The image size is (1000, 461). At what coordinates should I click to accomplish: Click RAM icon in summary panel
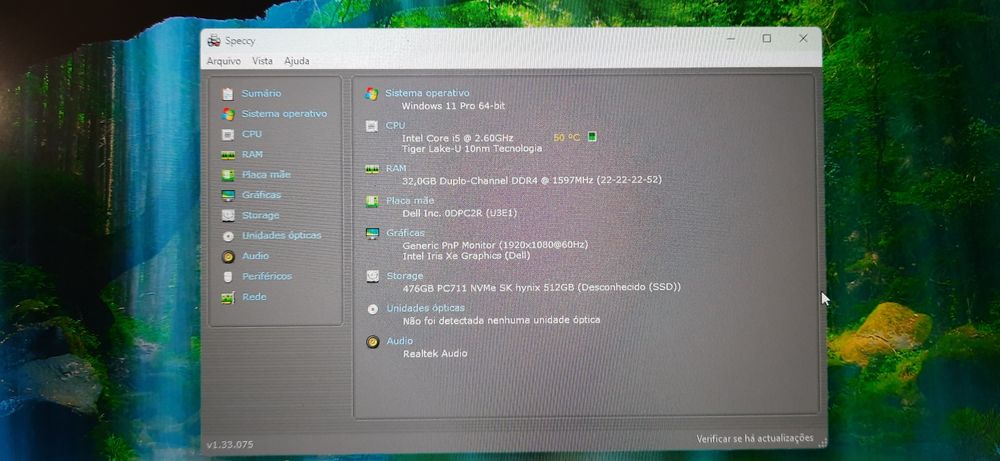[372, 169]
